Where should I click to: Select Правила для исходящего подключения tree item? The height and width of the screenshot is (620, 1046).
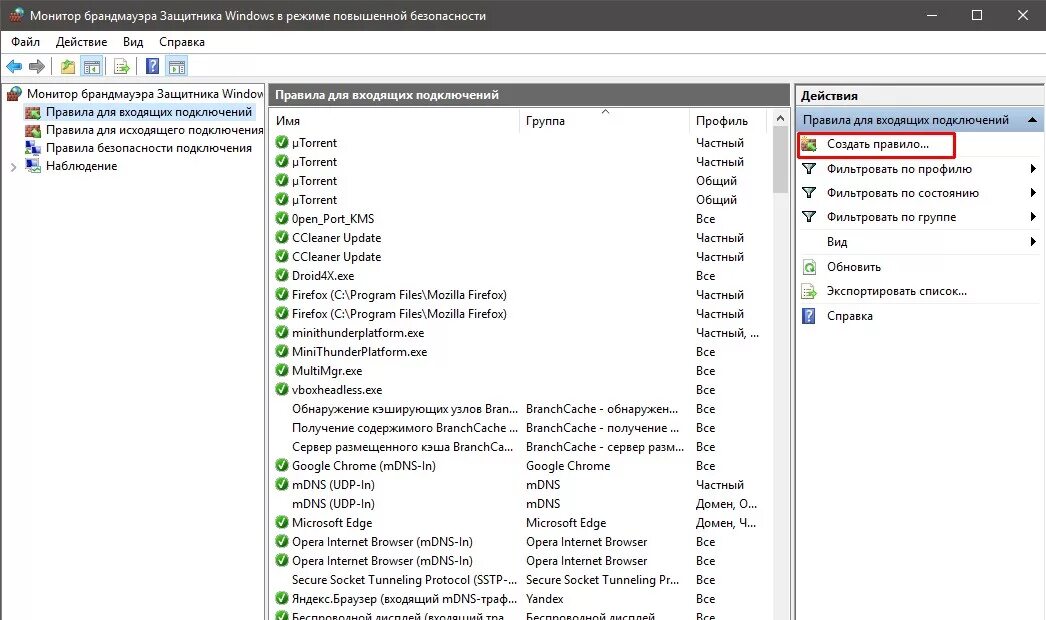click(x=154, y=130)
